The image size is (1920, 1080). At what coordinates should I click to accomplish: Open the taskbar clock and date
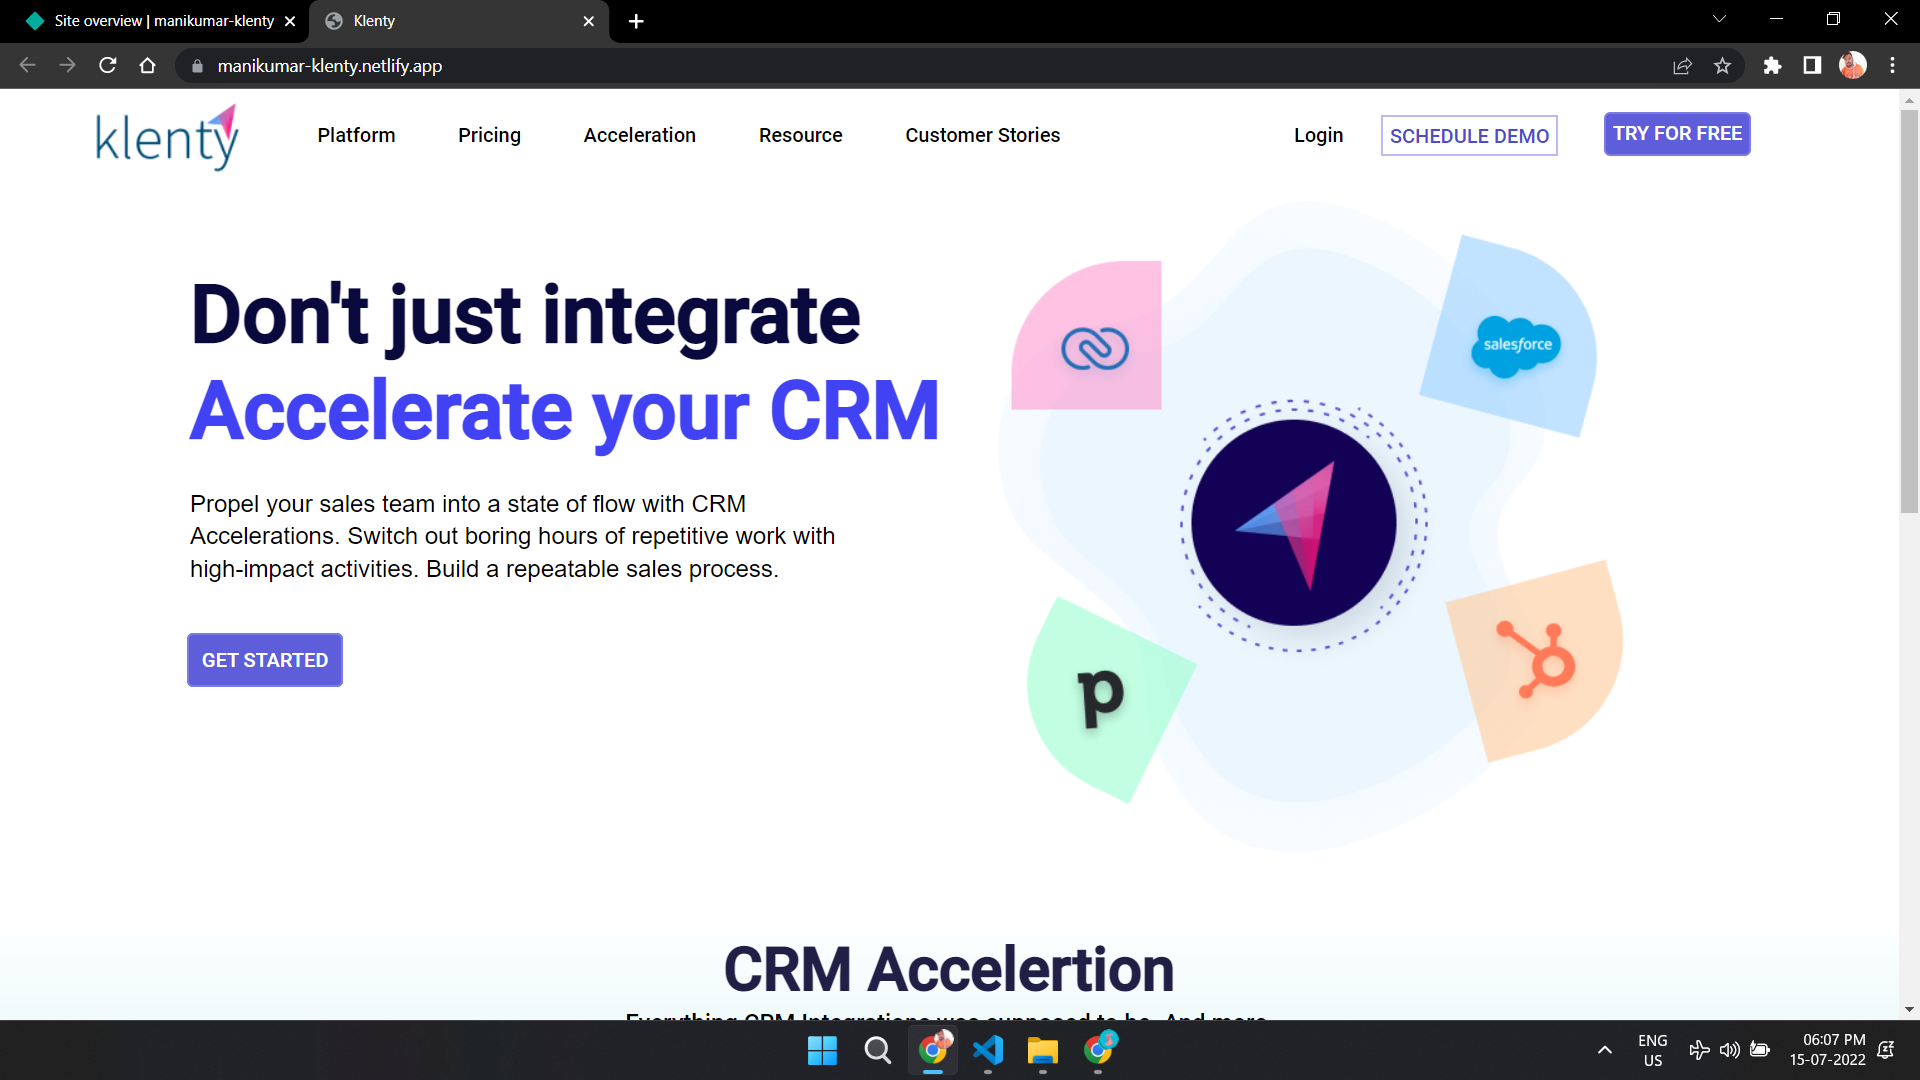[1827, 1050]
